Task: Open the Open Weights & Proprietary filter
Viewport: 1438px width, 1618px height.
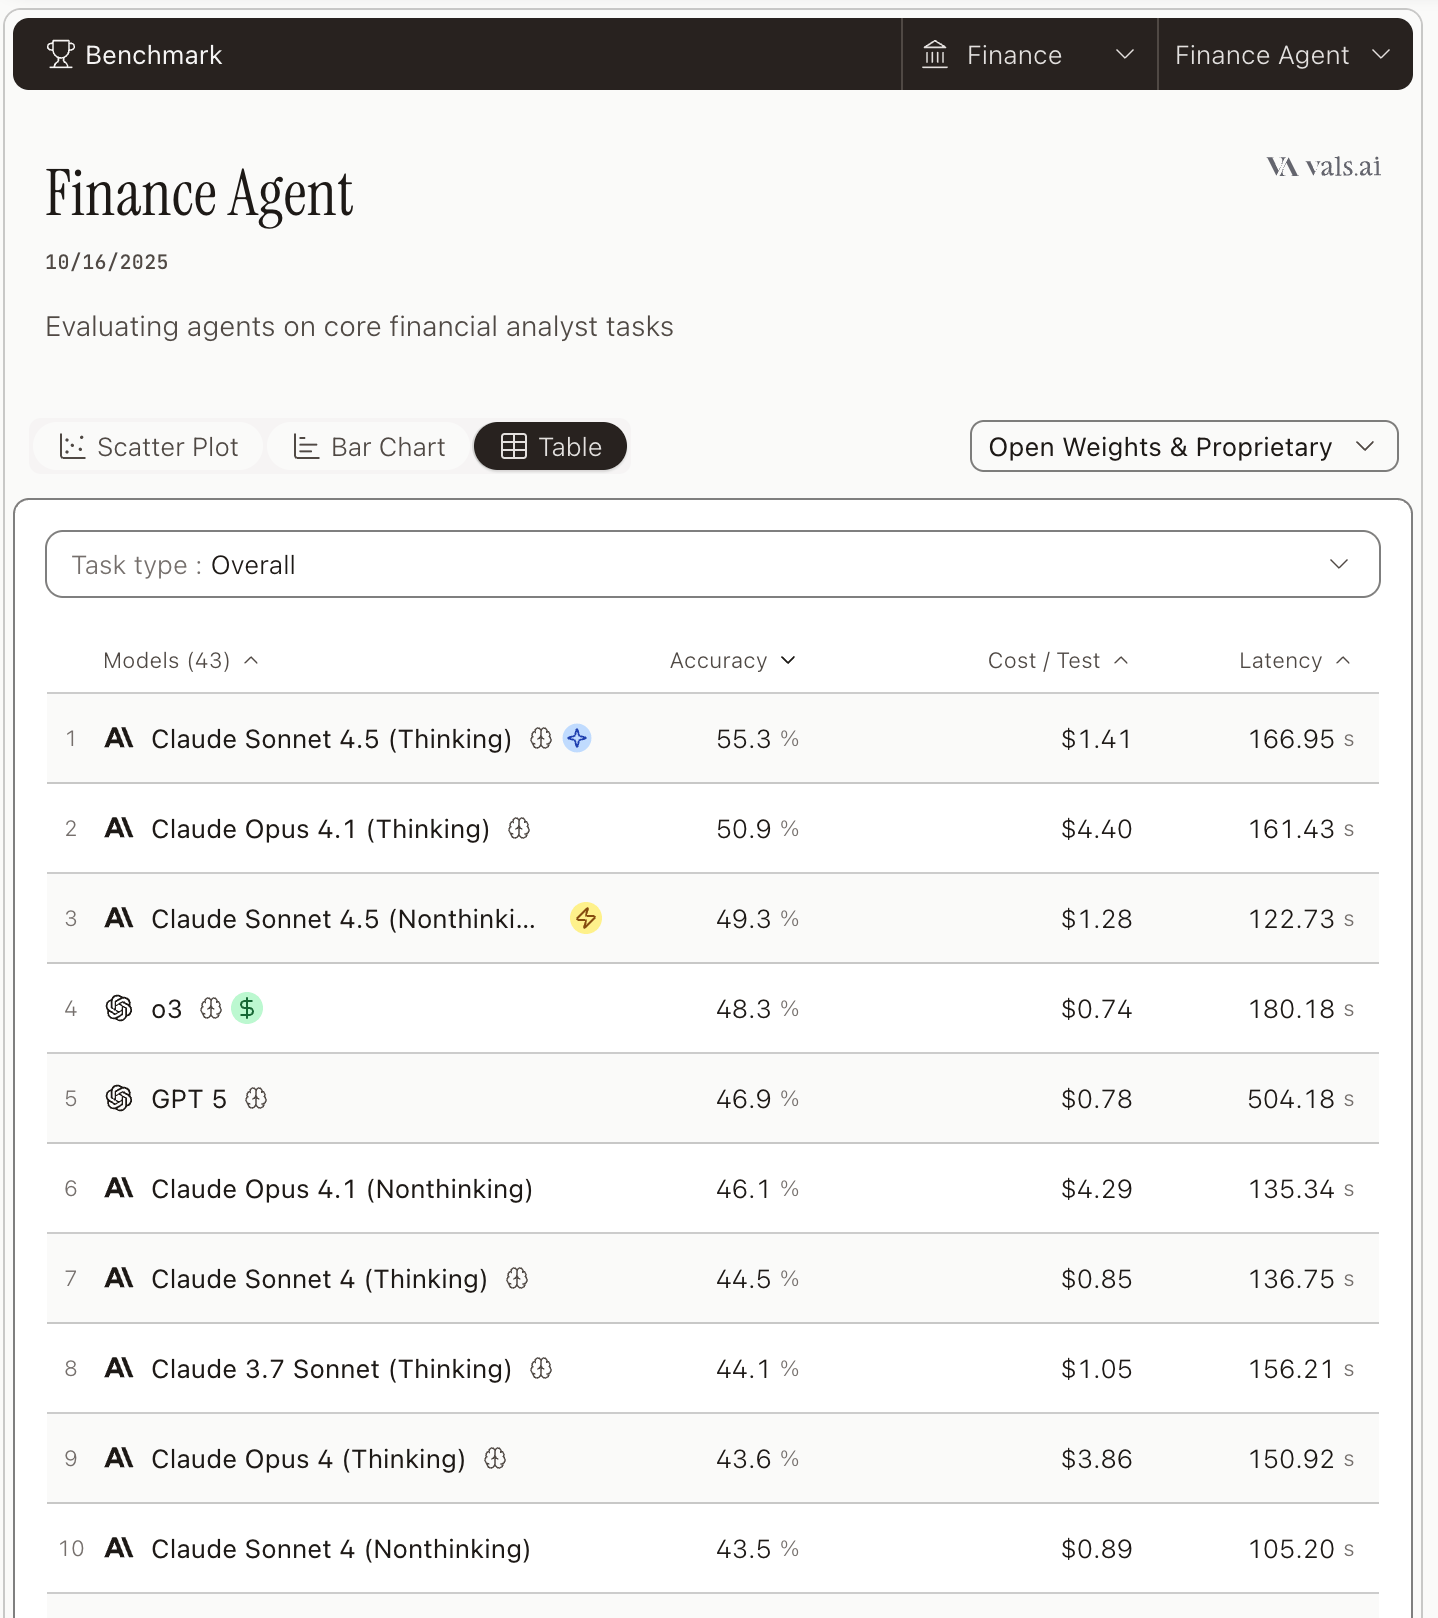Action: pyautogui.click(x=1184, y=446)
